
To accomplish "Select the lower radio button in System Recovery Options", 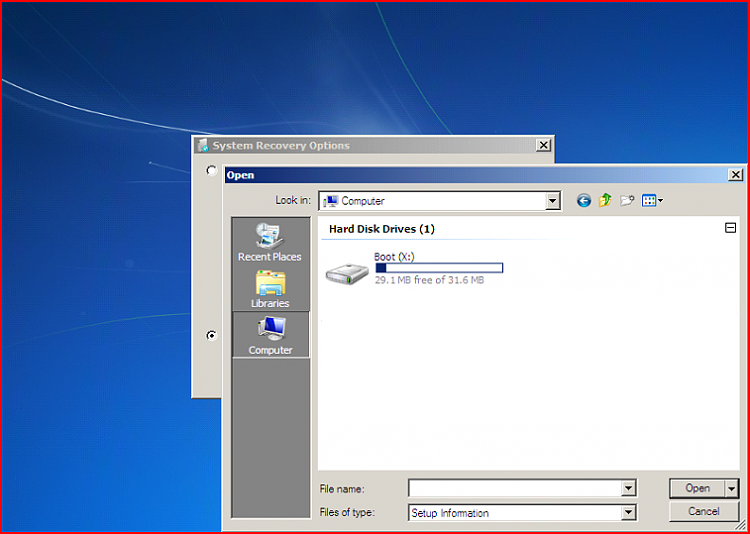I will 211,335.
